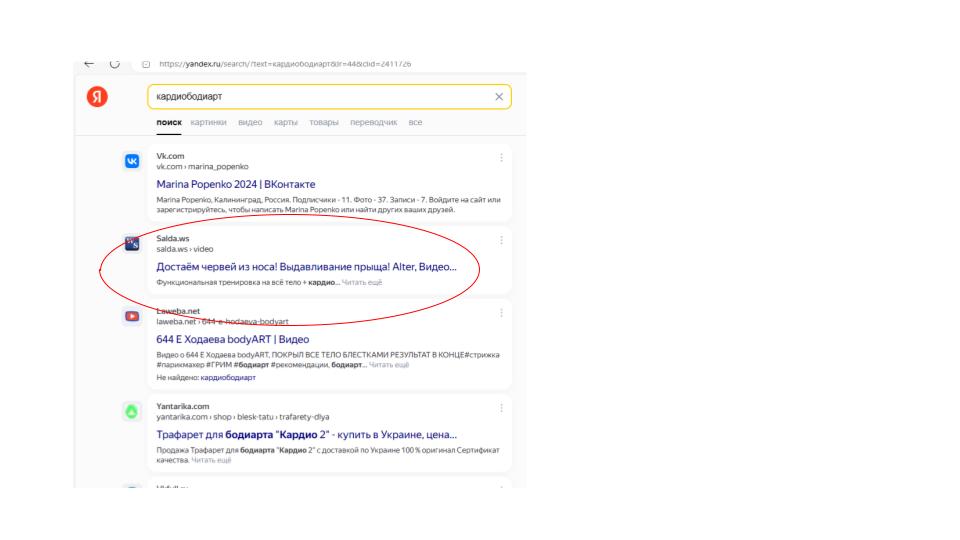Open Yandex home via red Я logo
The width and height of the screenshot is (960, 540).
pyautogui.click(x=97, y=97)
